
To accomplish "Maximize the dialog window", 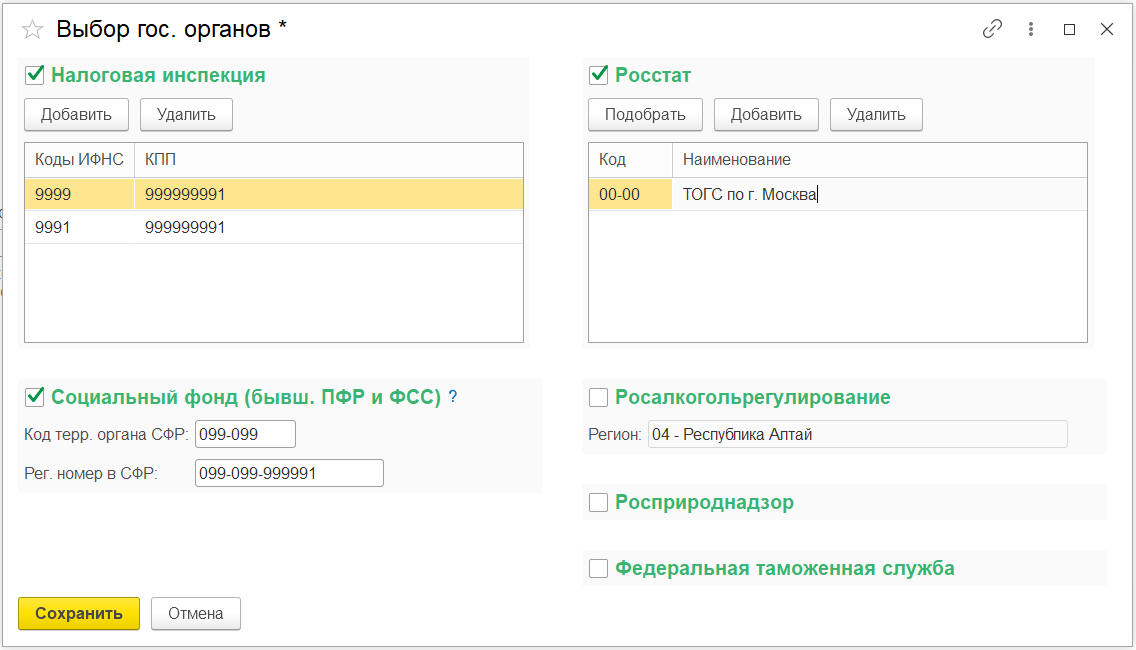I will pyautogui.click(x=1069, y=30).
